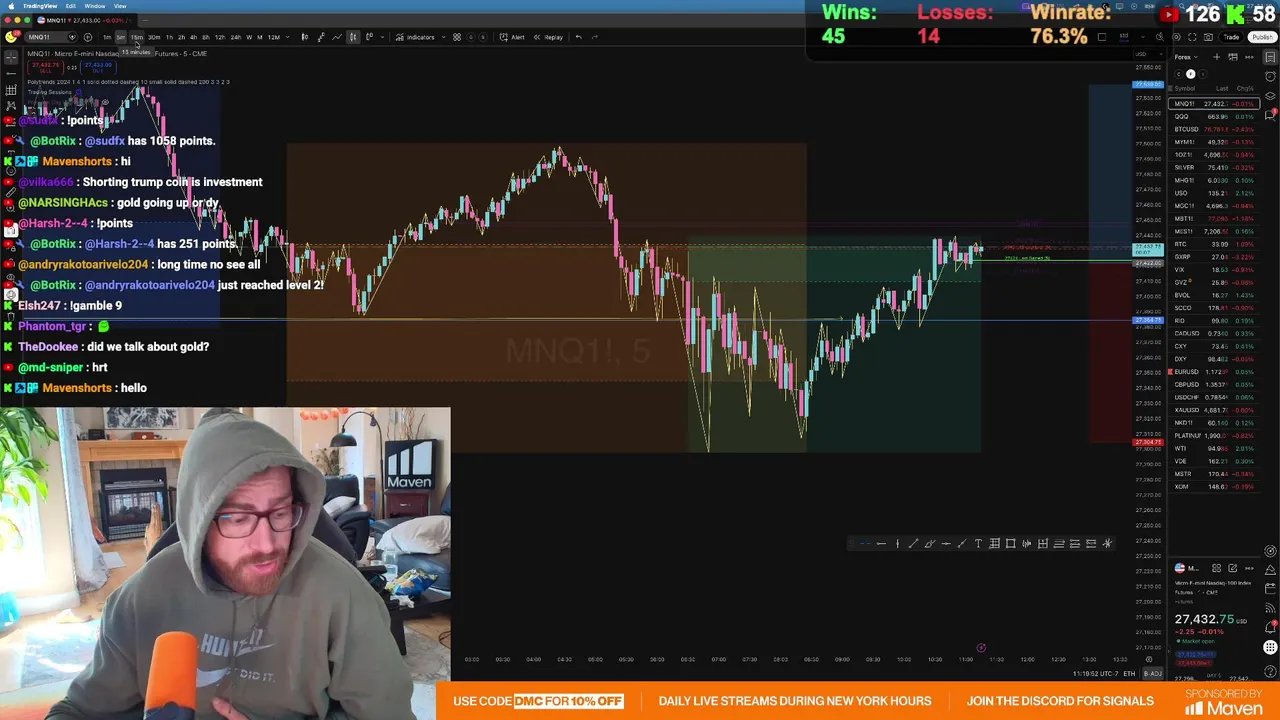Click the Redo arrow

click(595, 37)
